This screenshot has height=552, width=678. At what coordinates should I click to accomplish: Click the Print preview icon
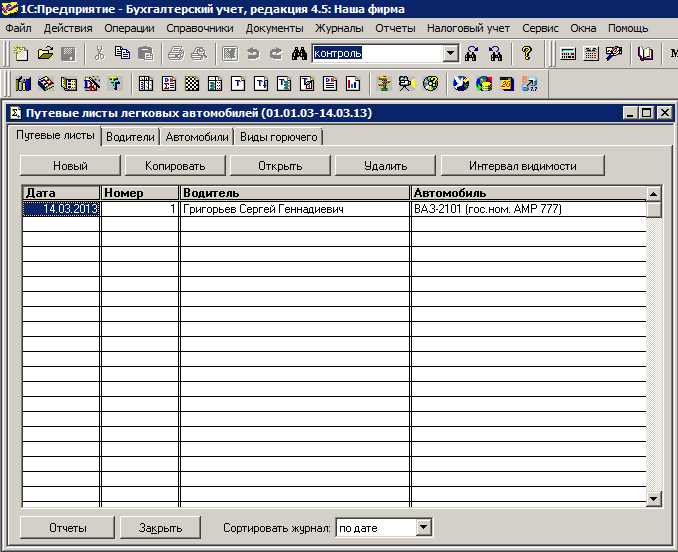(199, 54)
